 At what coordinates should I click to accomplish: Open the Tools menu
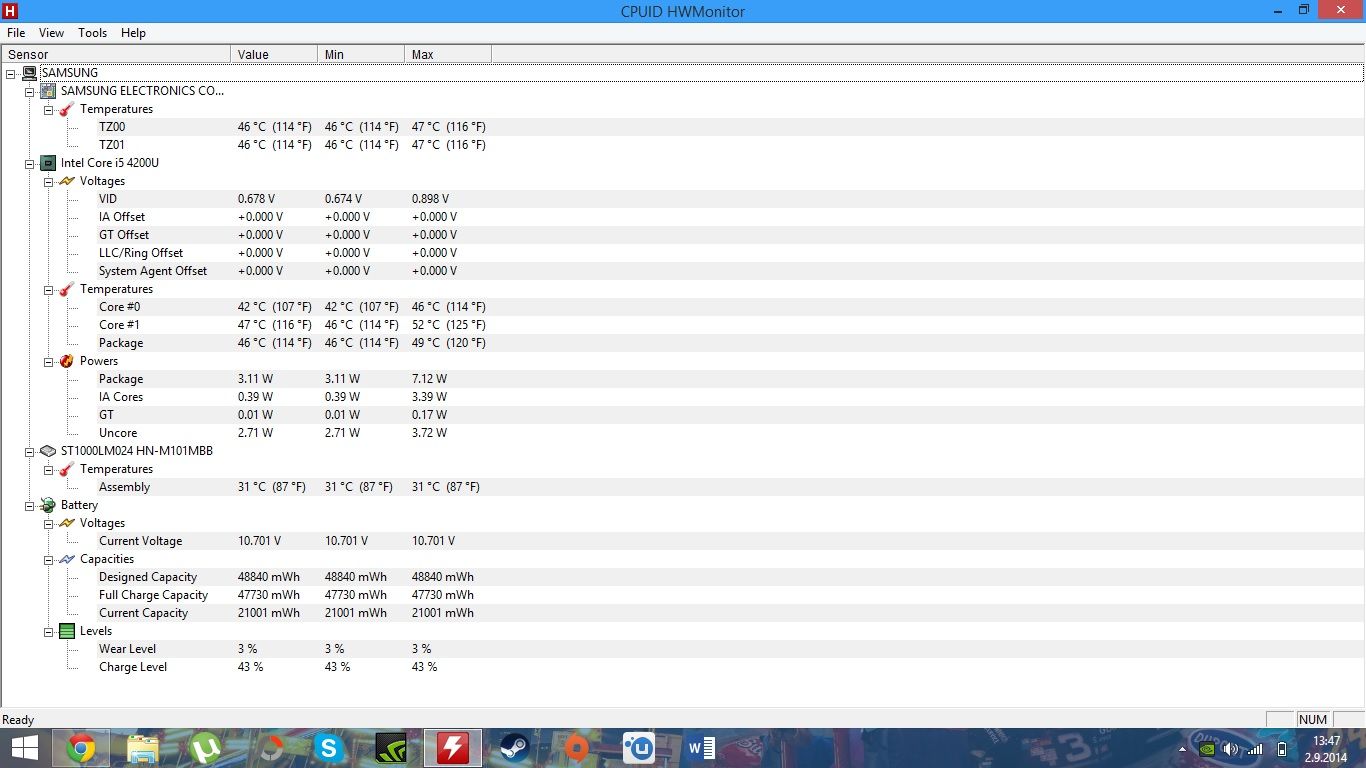[92, 33]
